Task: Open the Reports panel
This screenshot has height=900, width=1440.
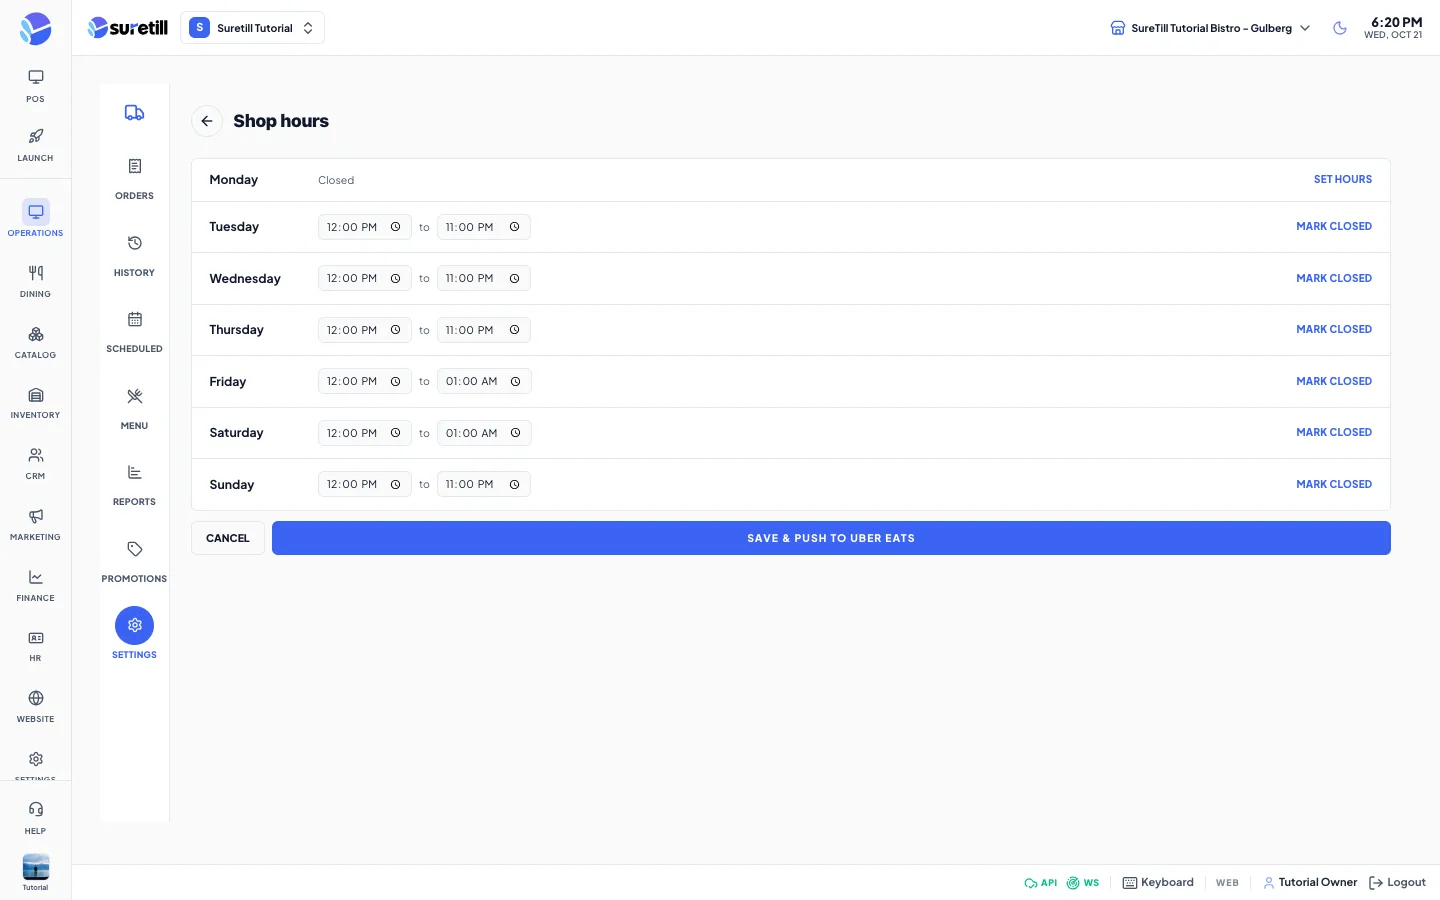Action: 134,485
